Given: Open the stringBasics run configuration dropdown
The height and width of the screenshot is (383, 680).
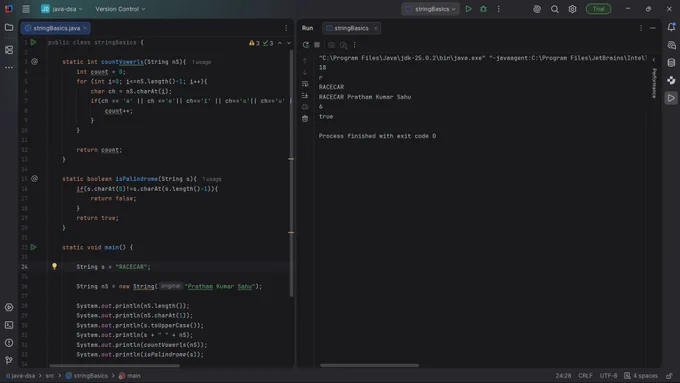Looking at the screenshot, I should tap(430, 9).
